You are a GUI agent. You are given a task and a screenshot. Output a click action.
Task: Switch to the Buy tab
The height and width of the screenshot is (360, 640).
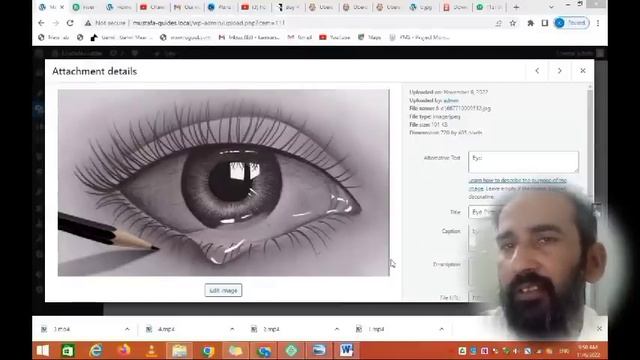[x=288, y=7]
